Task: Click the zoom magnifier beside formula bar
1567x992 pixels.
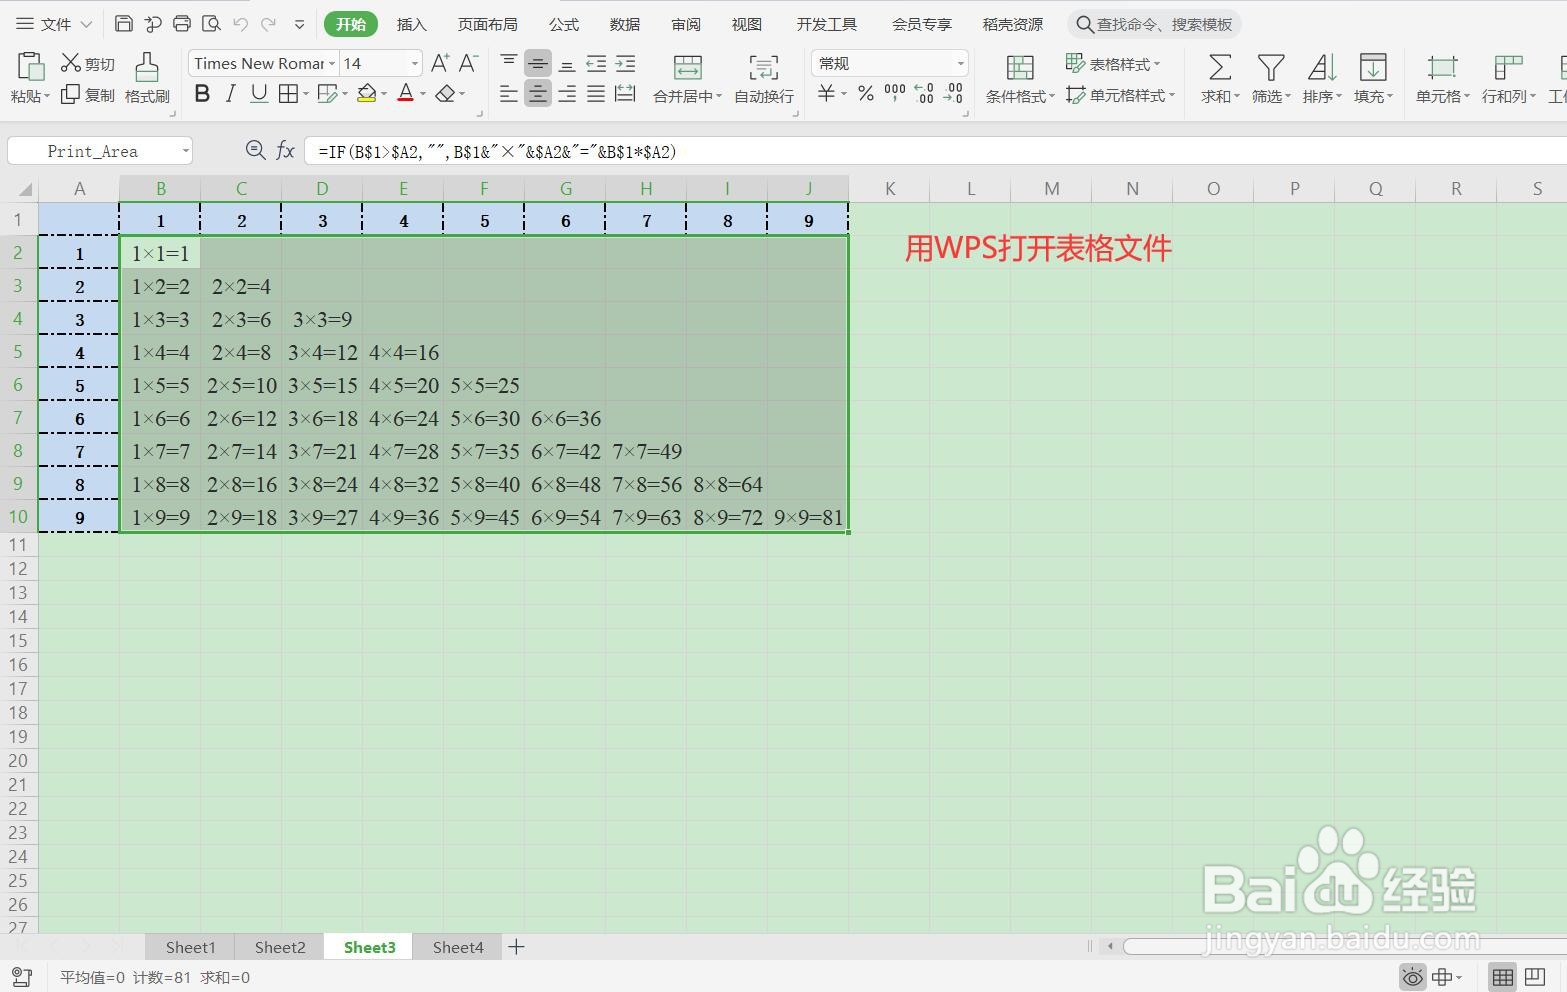Action: [x=256, y=151]
